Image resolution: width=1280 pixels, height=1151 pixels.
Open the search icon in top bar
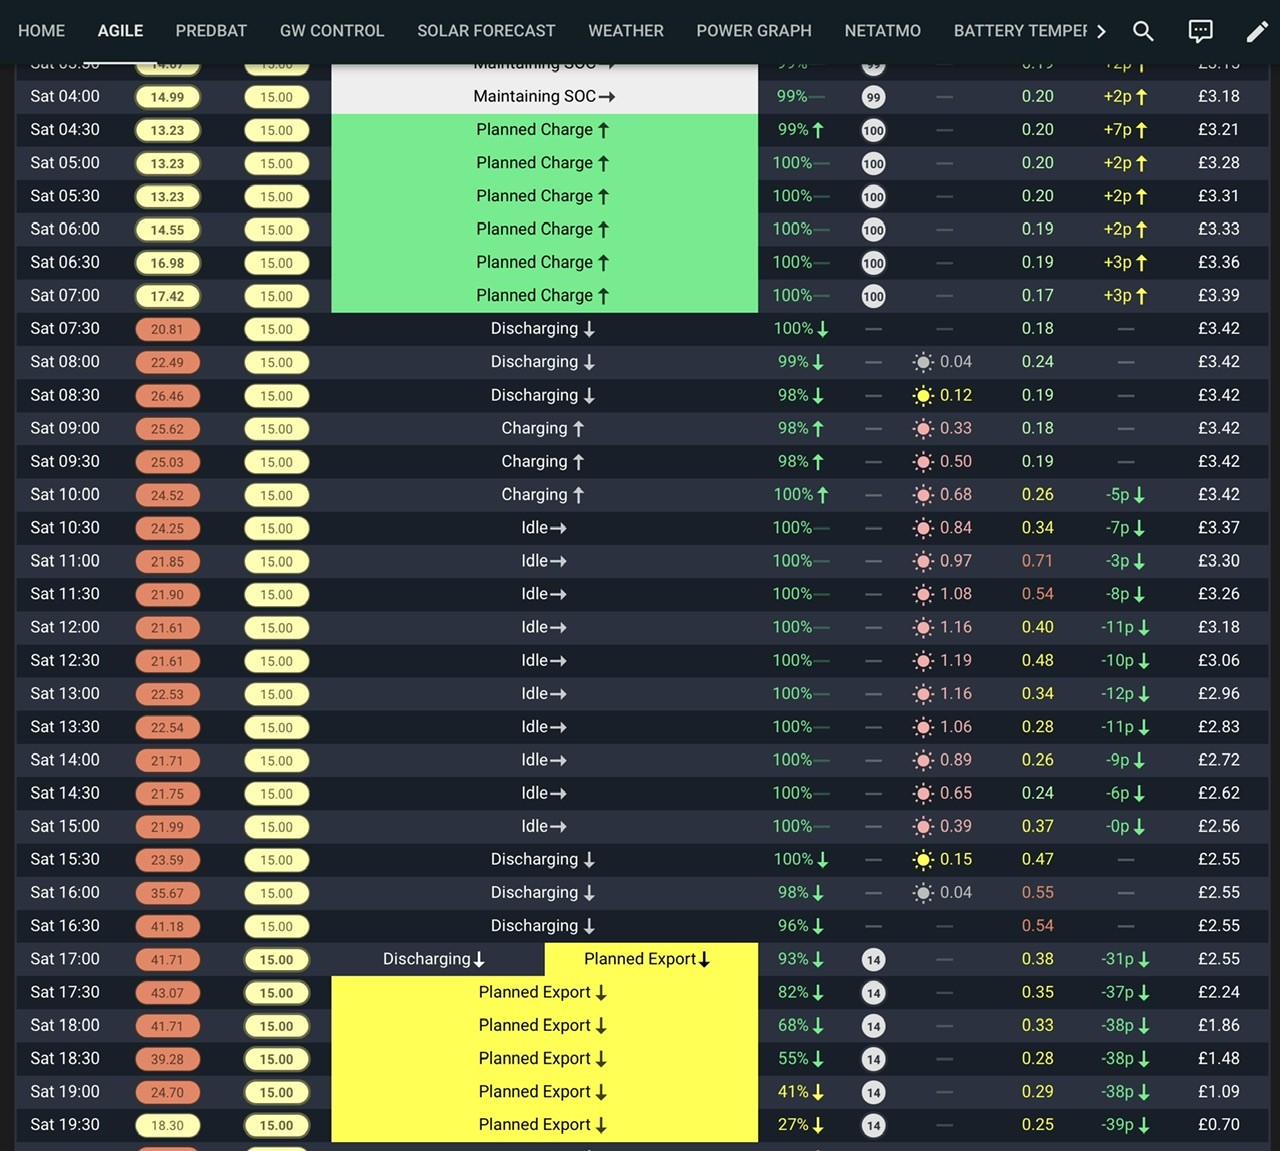pos(1143,31)
